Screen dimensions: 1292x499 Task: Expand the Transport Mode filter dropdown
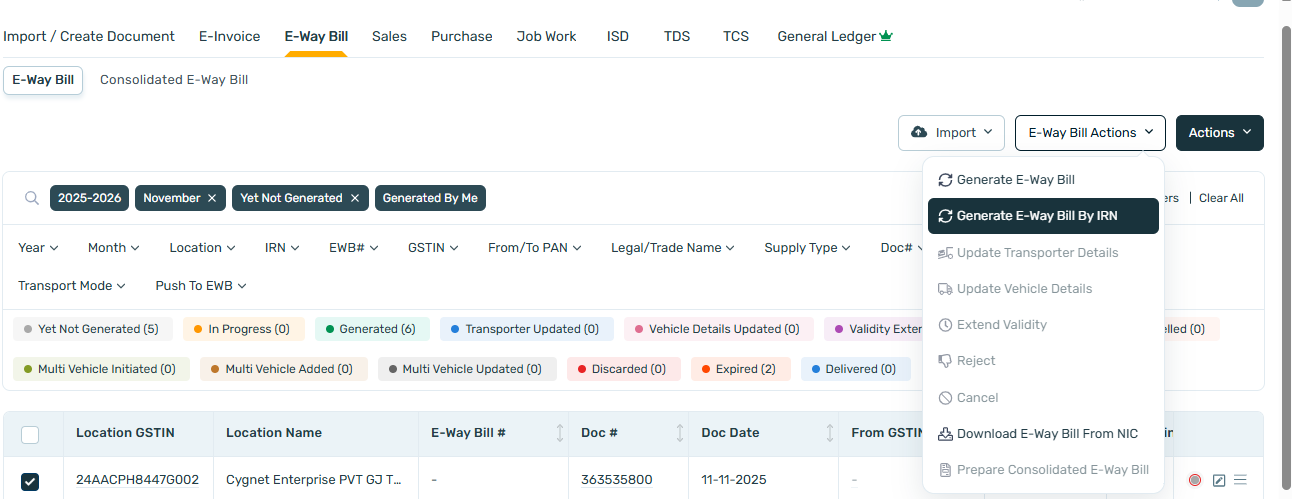[72, 286]
